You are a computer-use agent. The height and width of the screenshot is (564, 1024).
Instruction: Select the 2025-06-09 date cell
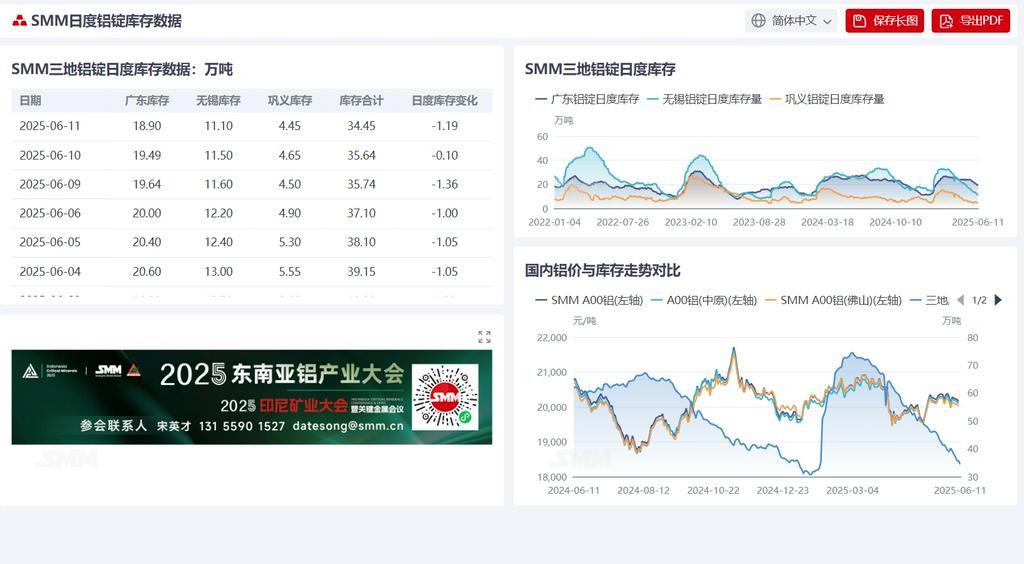click(50, 184)
